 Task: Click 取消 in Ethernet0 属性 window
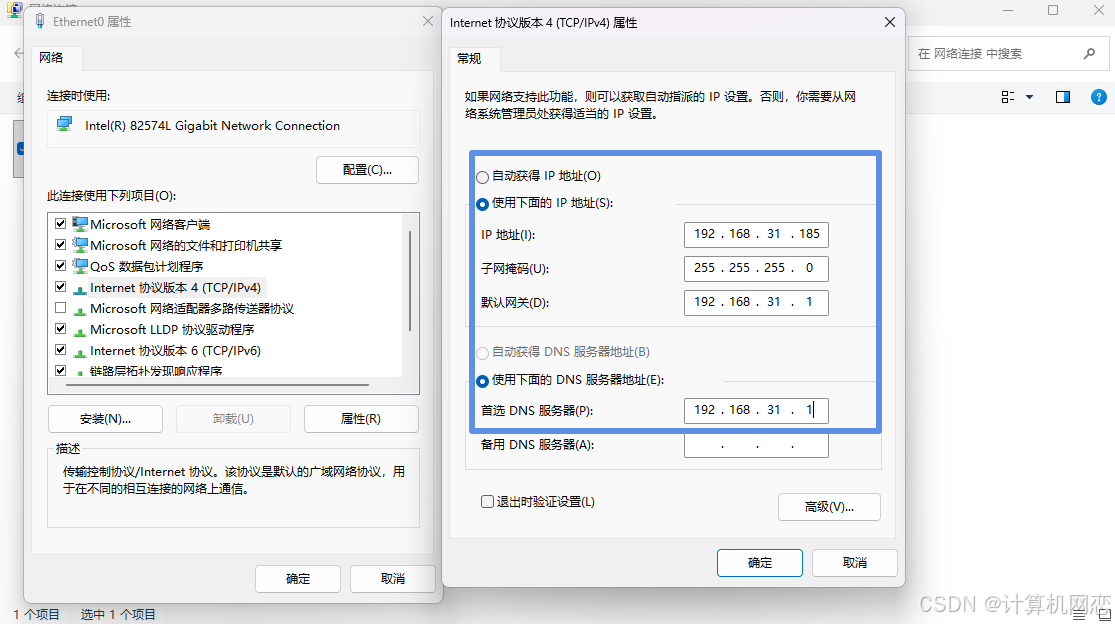coord(393,579)
